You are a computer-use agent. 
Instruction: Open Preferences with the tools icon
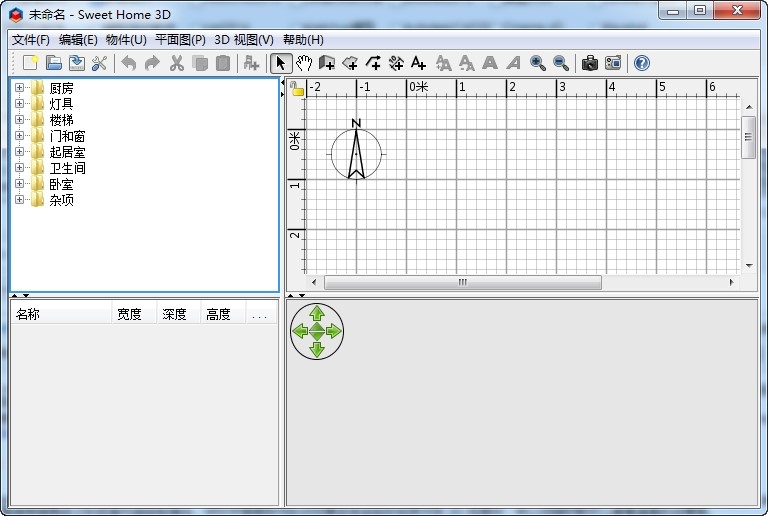99,63
